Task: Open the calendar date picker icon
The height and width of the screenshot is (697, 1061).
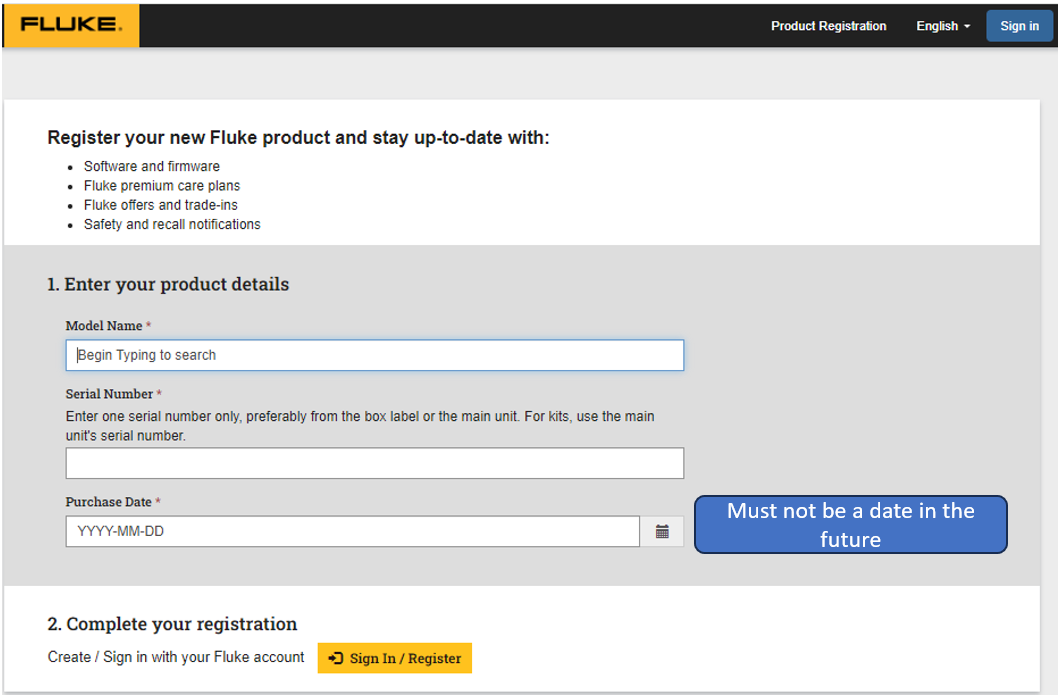Action: [x=662, y=532]
